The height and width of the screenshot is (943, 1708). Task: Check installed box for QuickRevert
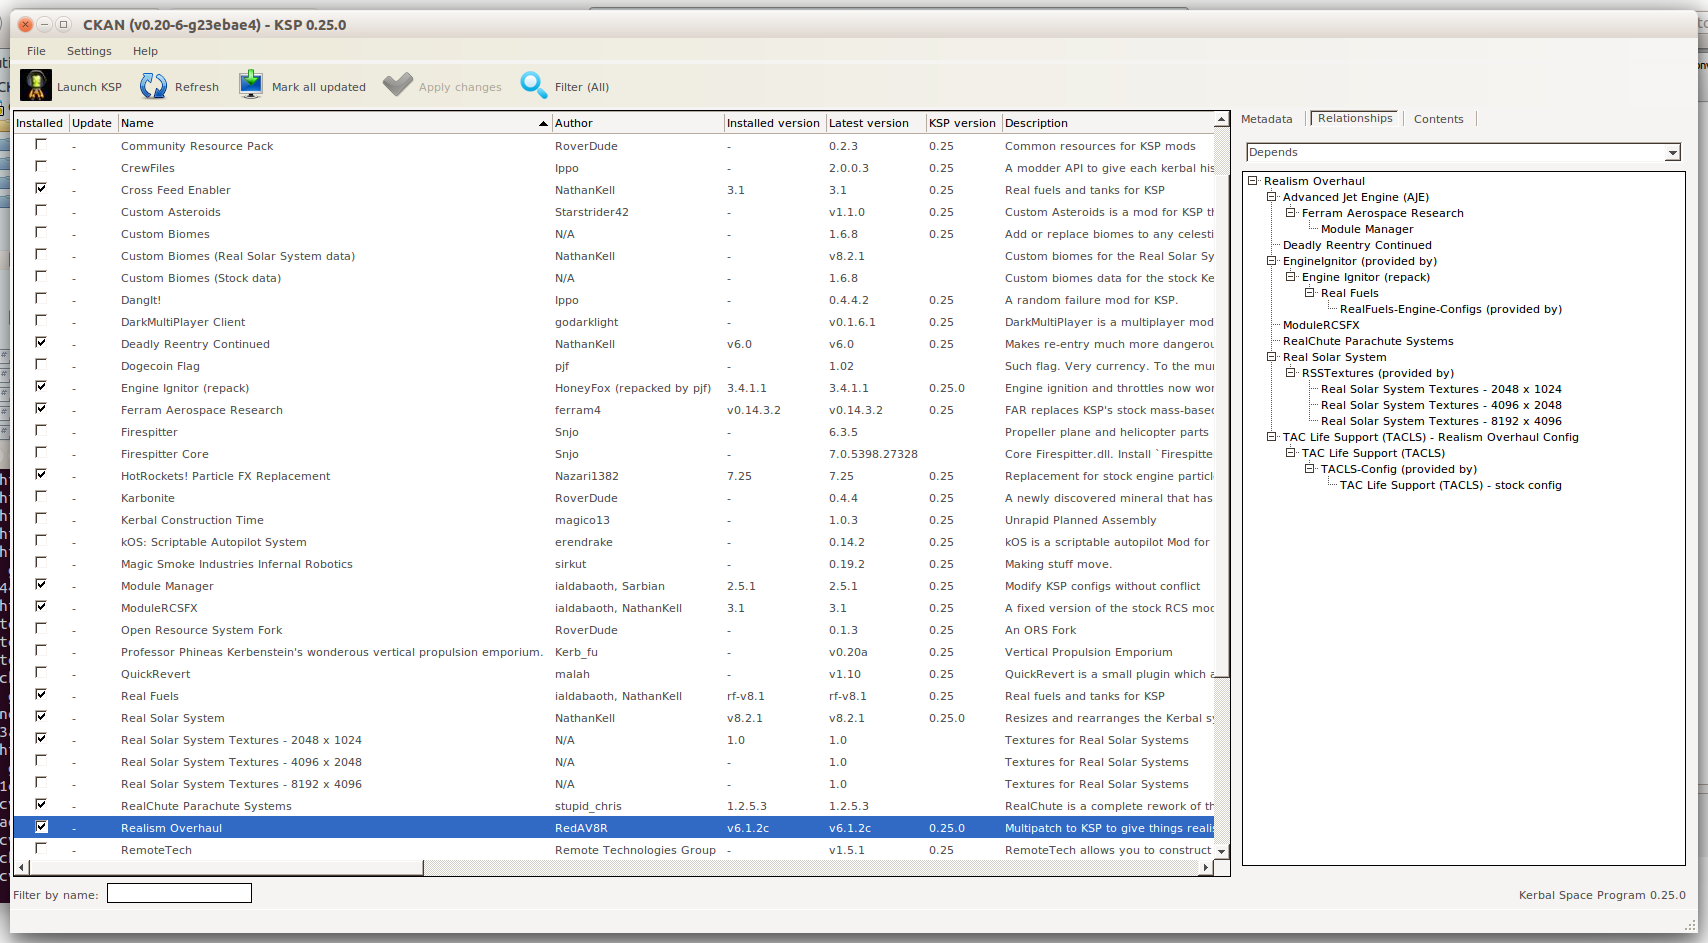point(41,672)
